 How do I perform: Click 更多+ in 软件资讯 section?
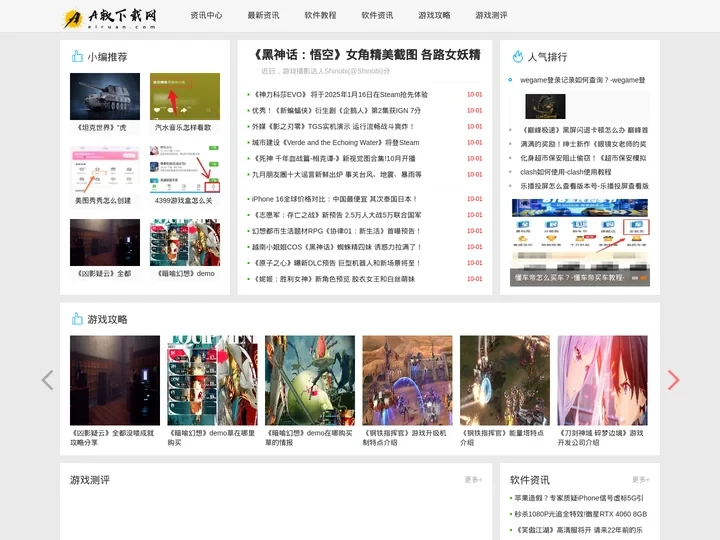pyautogui.click(x=641, y=479)
